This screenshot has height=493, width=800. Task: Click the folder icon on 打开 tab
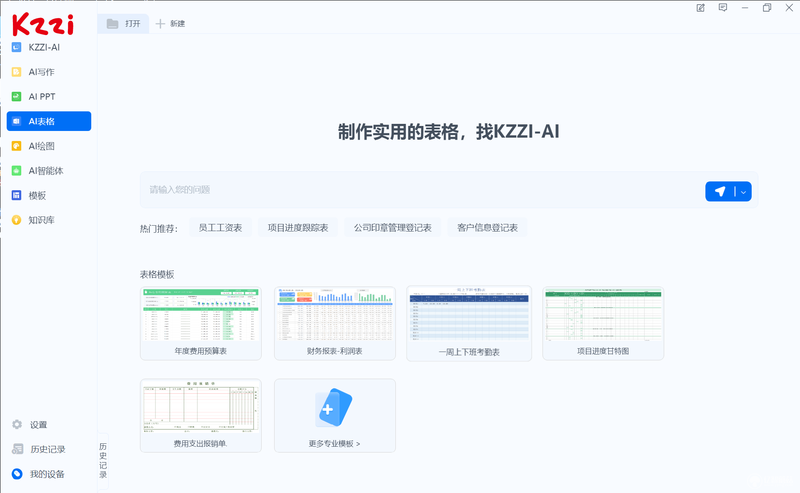(112, 23)
